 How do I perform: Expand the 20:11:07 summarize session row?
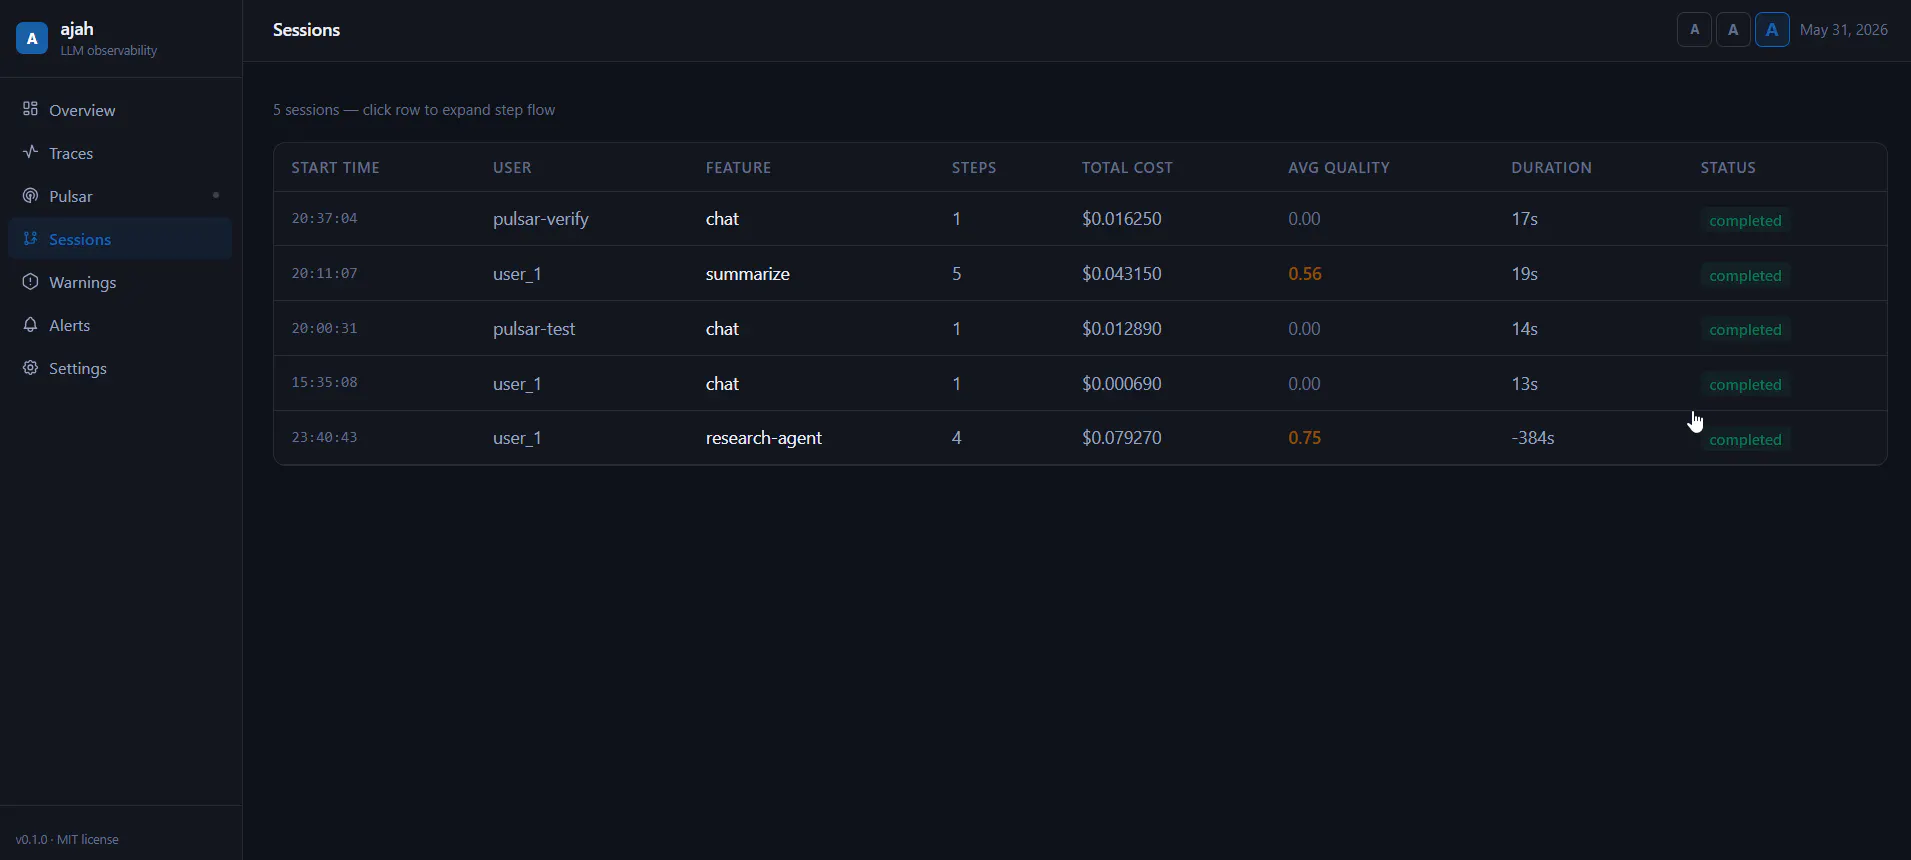1080,274
